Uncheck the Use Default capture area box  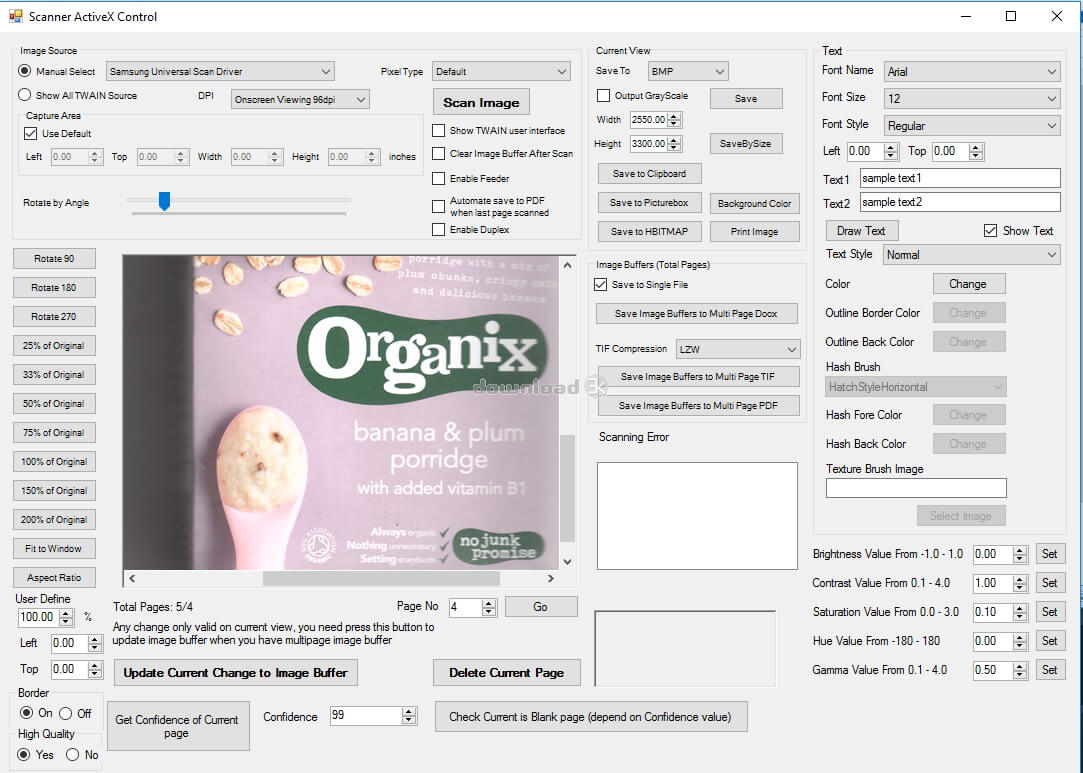tap(30, 133)
